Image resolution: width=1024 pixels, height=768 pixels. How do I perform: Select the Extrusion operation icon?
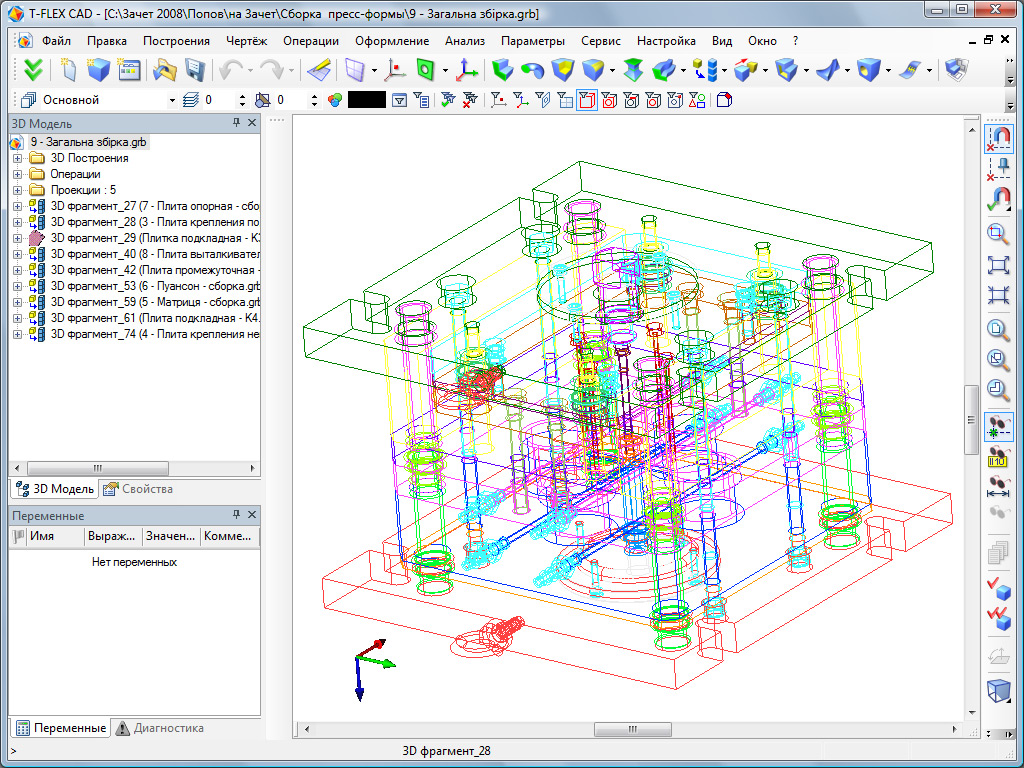click(x=502, y=70)
